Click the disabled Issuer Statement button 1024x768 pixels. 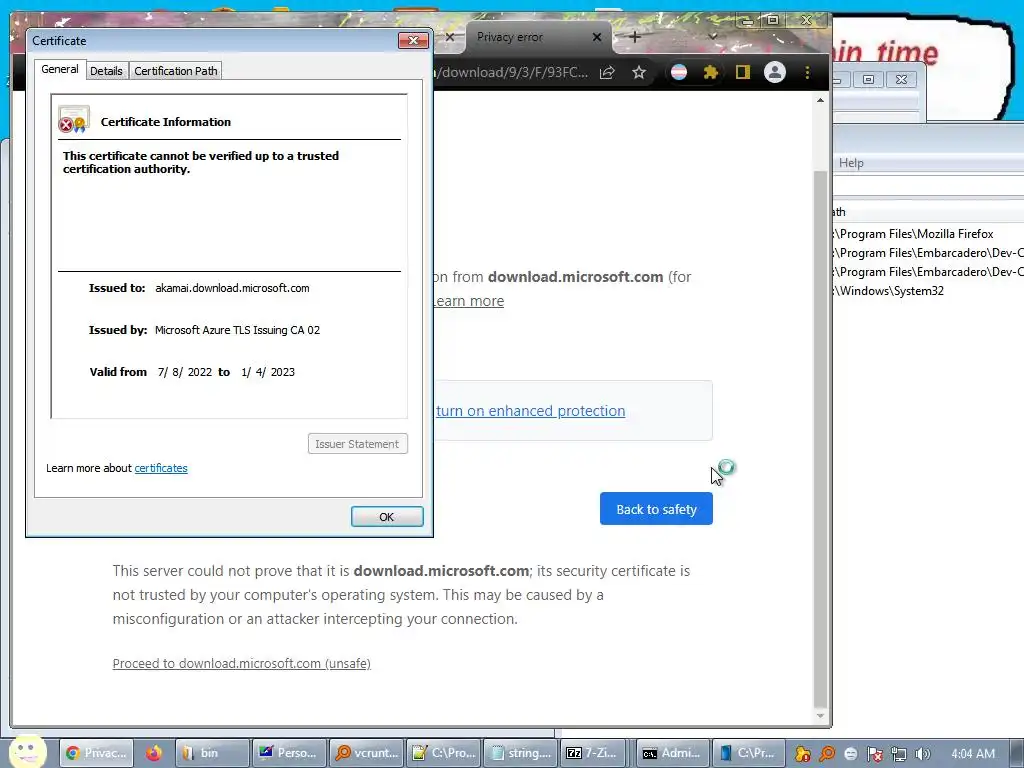click(x=358, y=444)
